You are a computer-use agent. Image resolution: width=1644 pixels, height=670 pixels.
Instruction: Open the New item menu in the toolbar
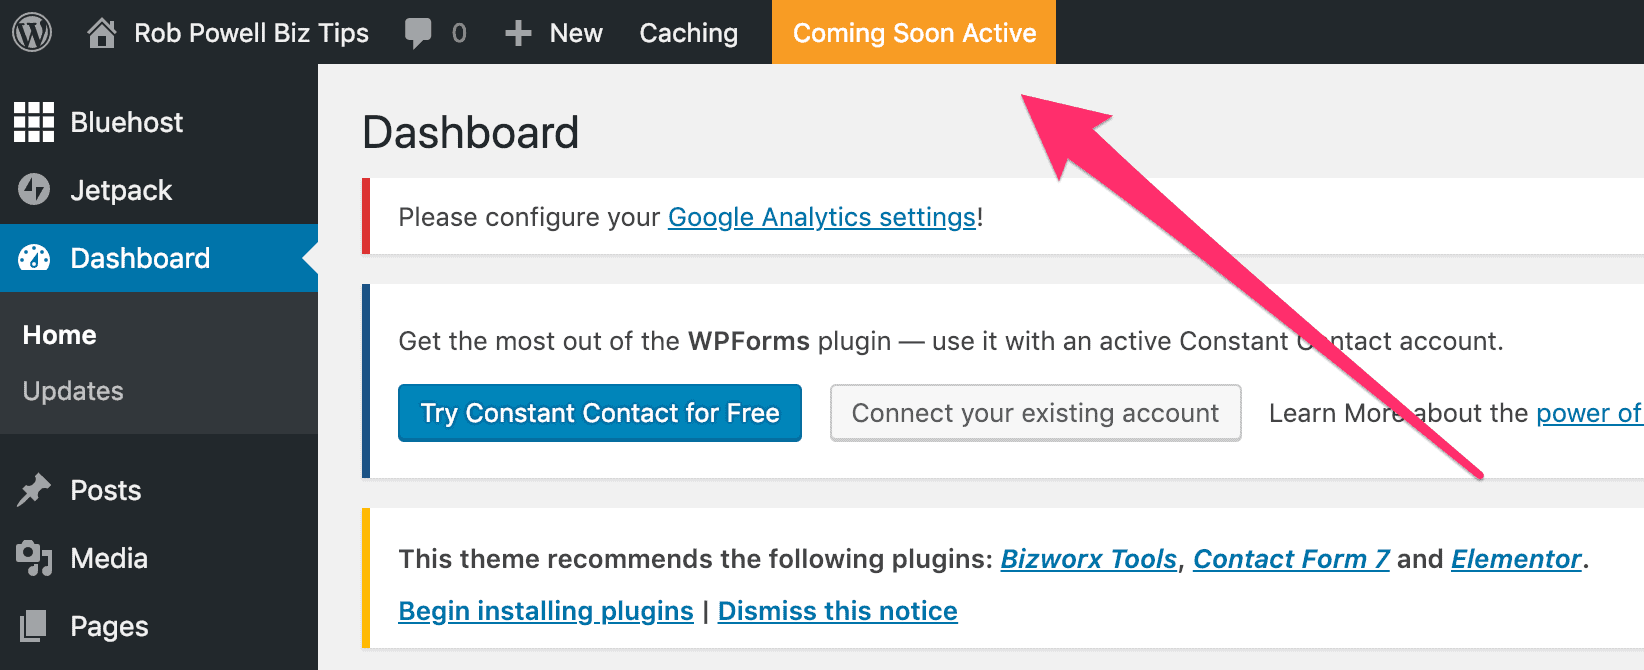click(x=553, y=31)
